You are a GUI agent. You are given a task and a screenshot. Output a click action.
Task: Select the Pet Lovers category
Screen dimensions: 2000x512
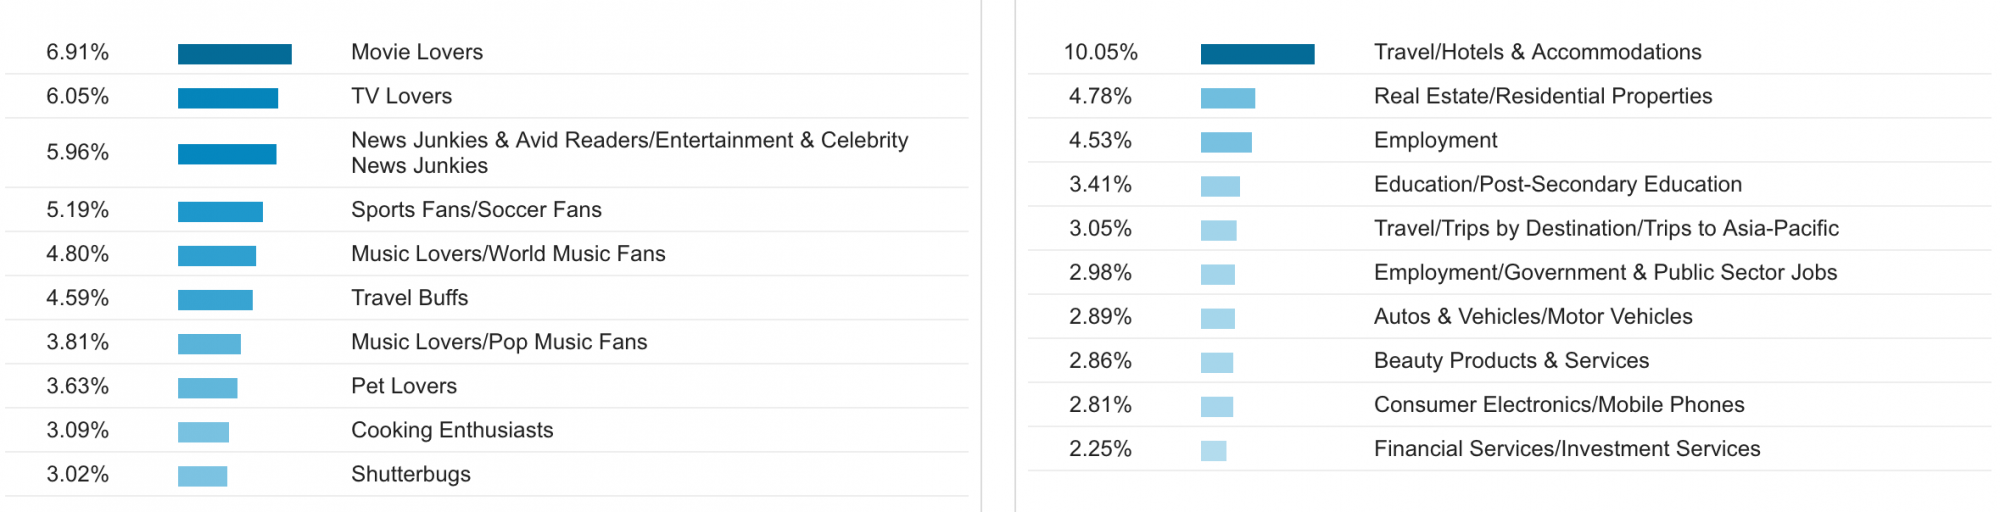coord(403,386)
